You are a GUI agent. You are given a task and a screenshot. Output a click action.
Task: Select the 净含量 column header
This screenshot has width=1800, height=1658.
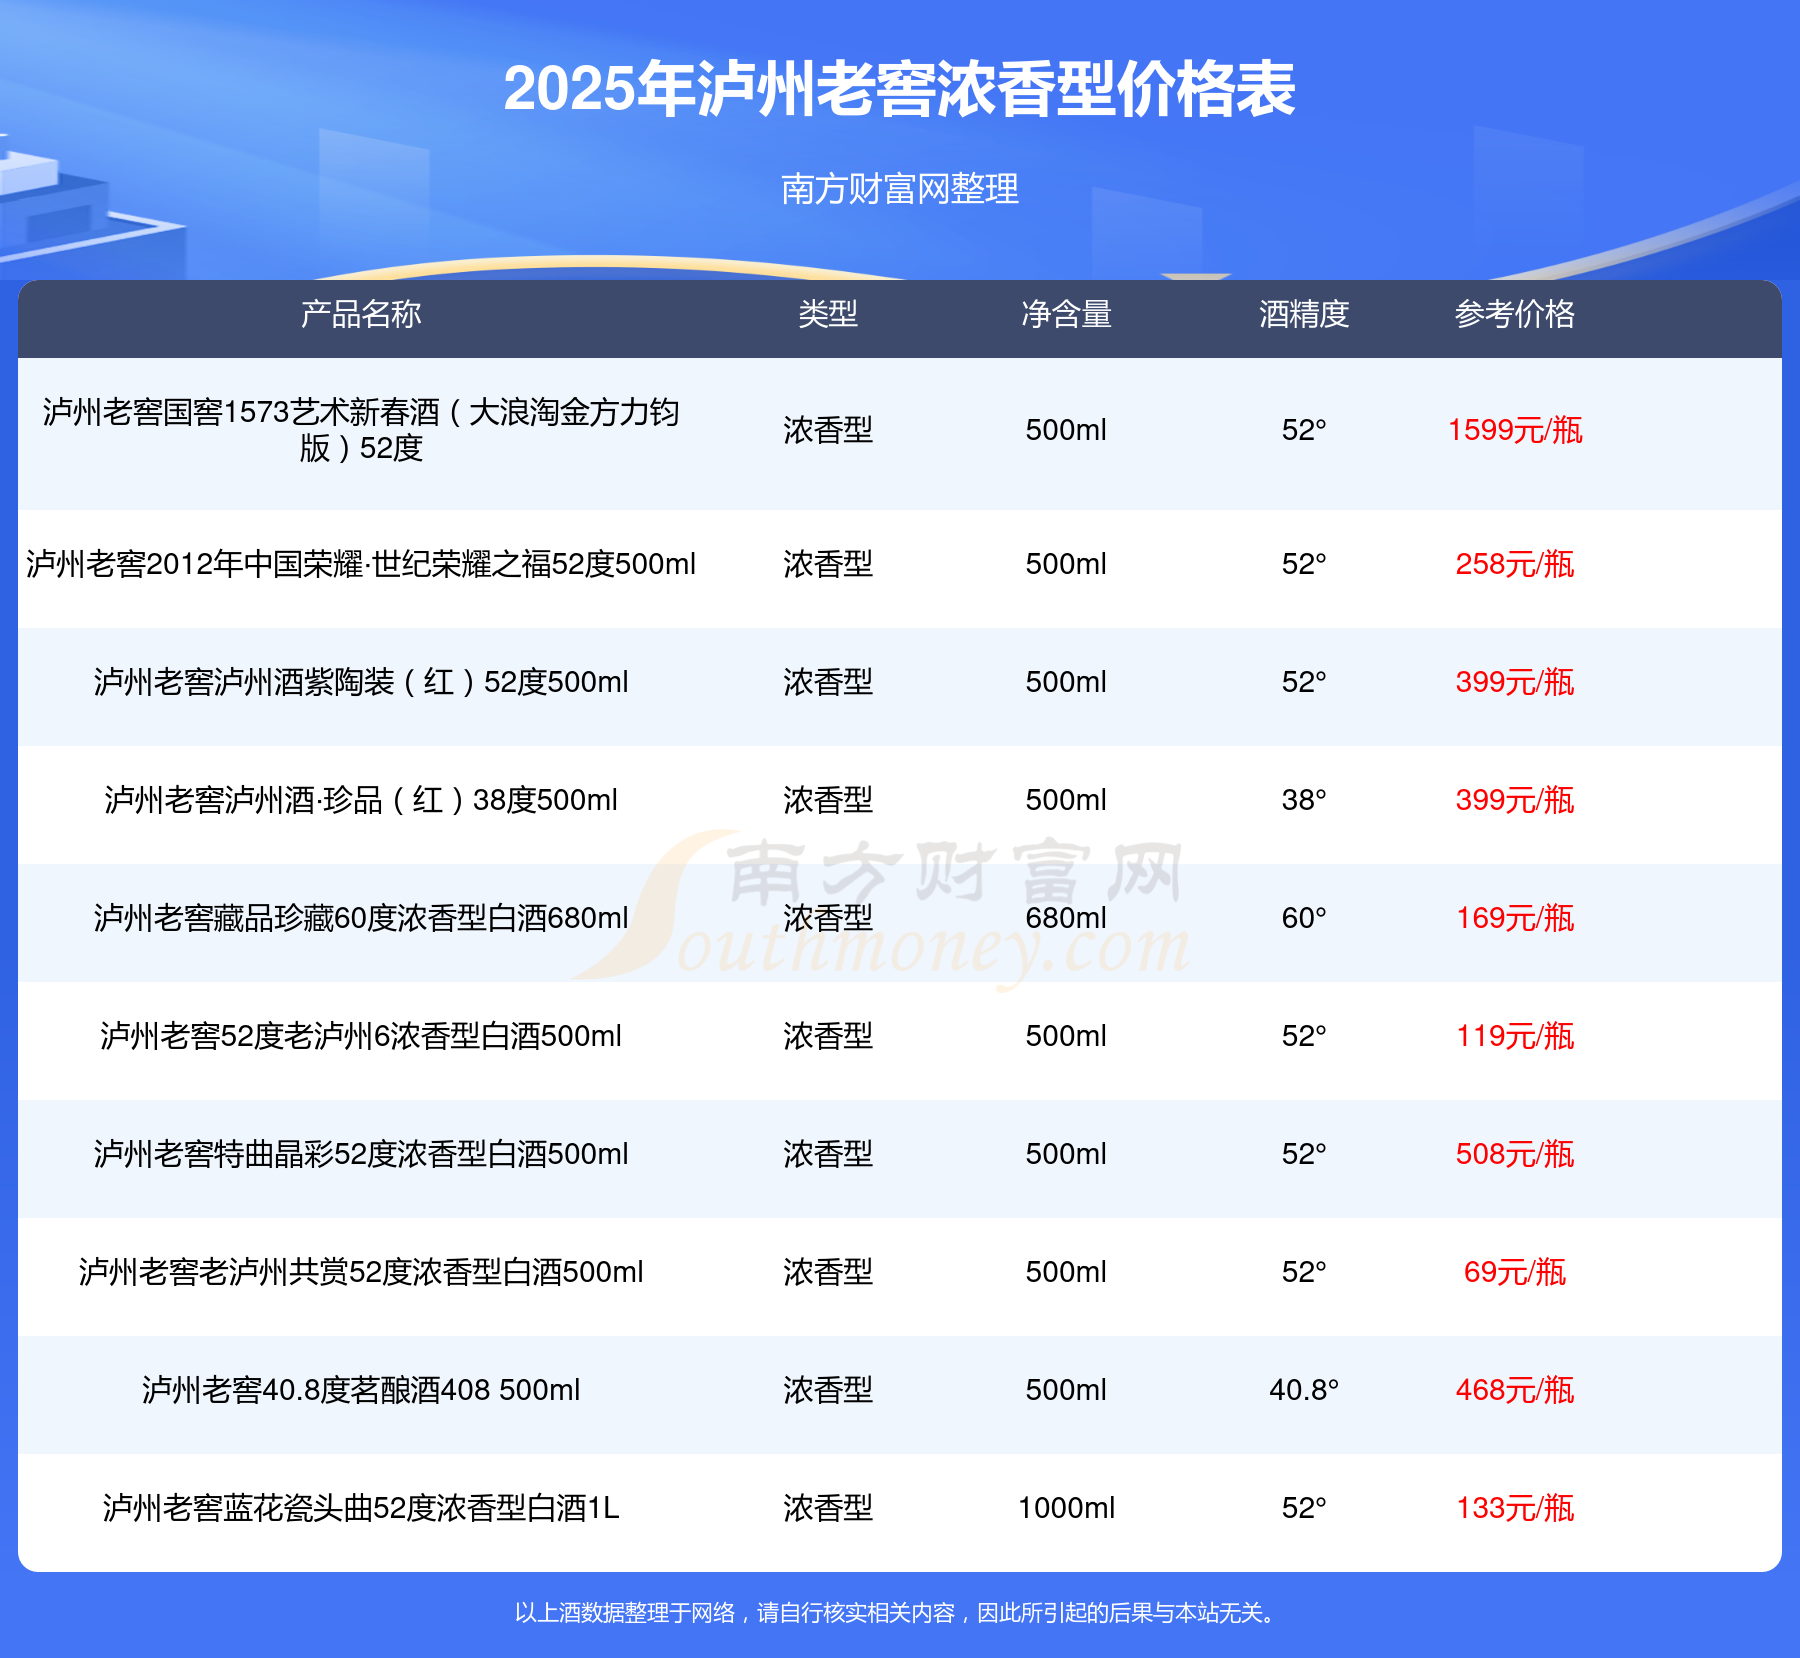click(1066, 315)
